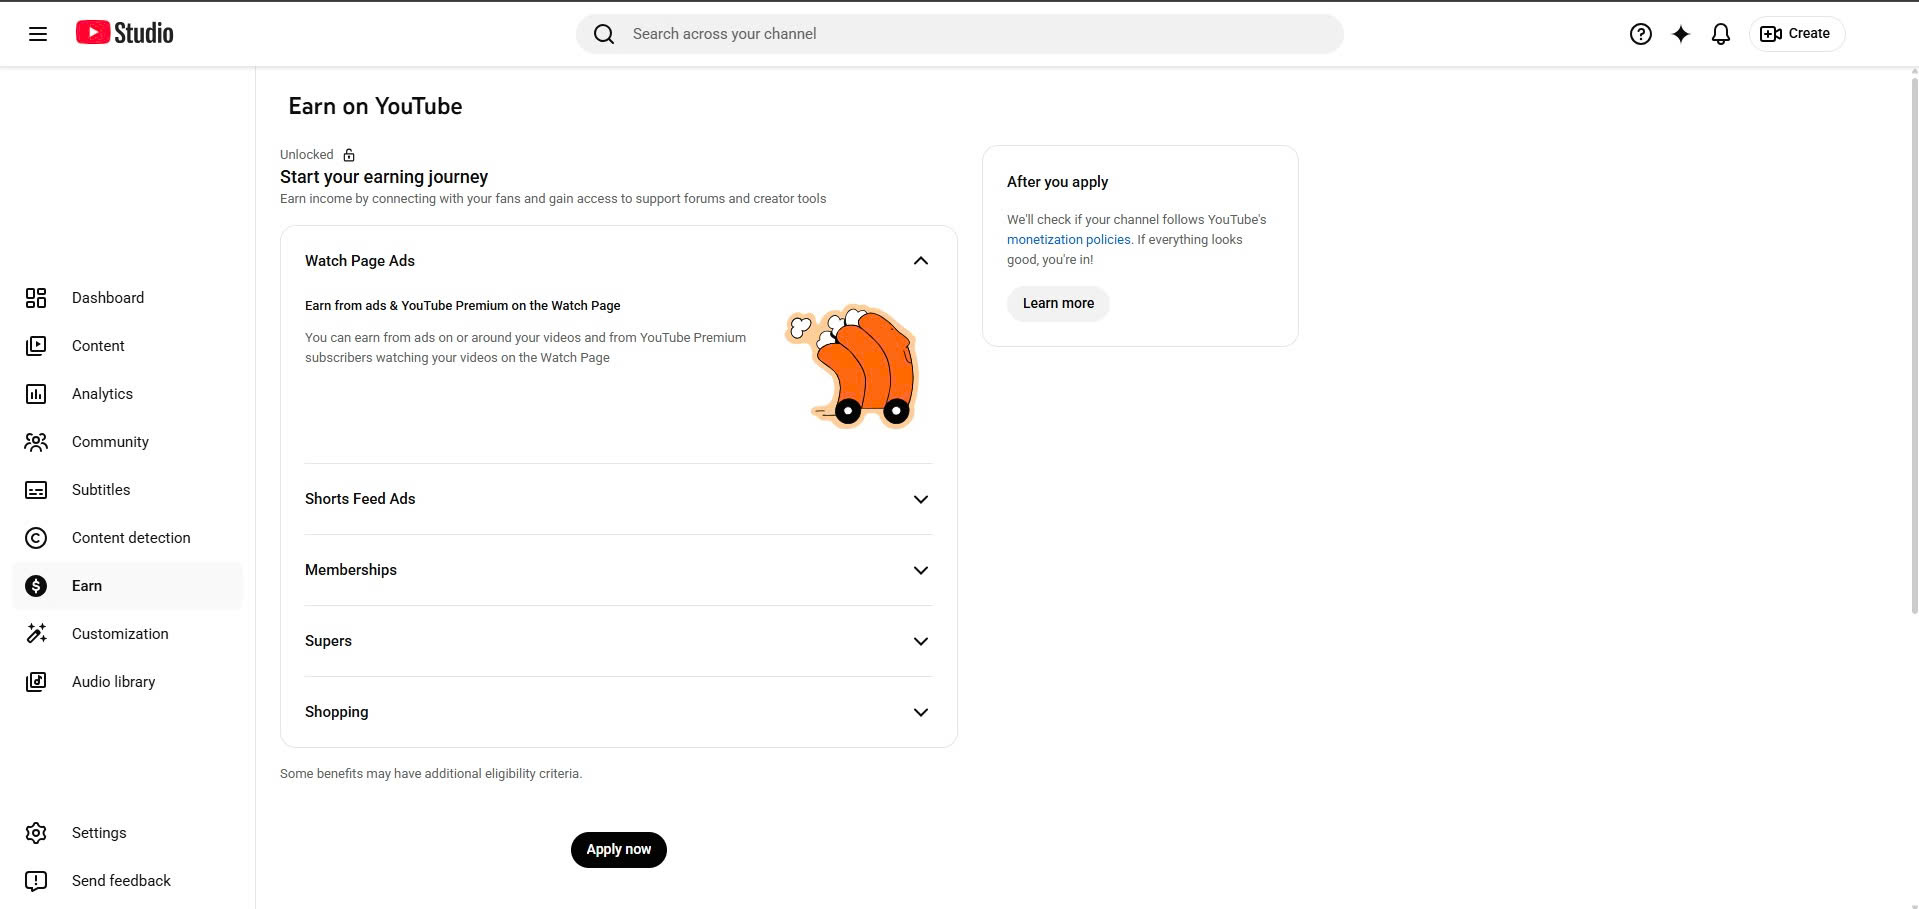This screenshot has height=909, width=1919.
Task: Open Content detection in the sidebar
Action: [127, 538]
